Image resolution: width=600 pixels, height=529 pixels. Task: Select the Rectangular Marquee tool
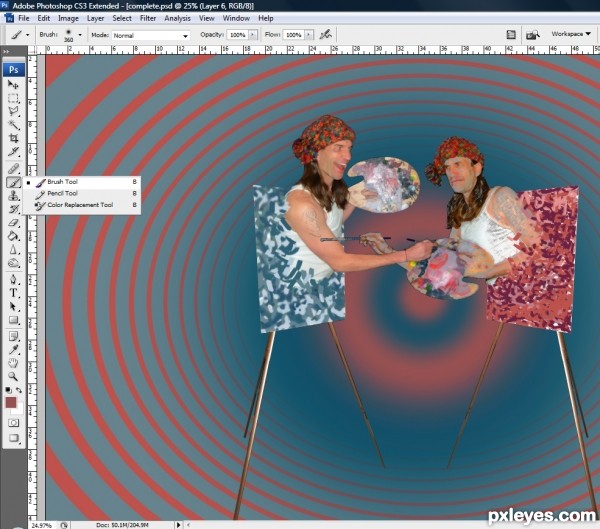tap(13, 98)
